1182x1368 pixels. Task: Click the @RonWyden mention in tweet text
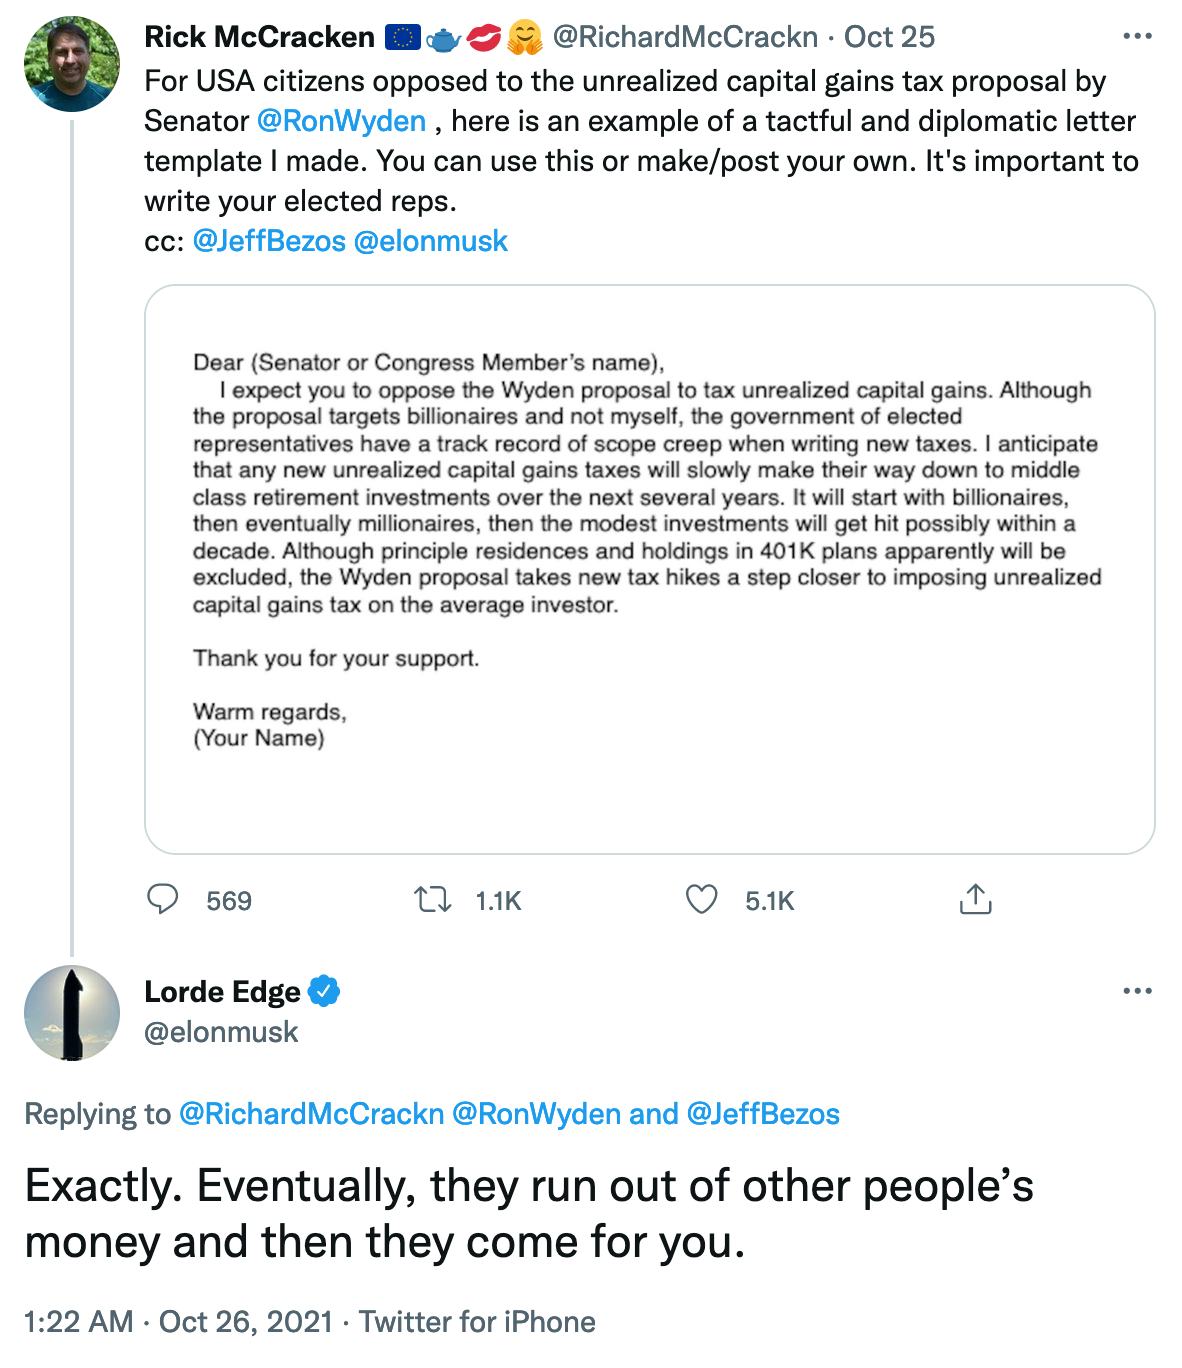pyautogui.click(x=341, y=121)
